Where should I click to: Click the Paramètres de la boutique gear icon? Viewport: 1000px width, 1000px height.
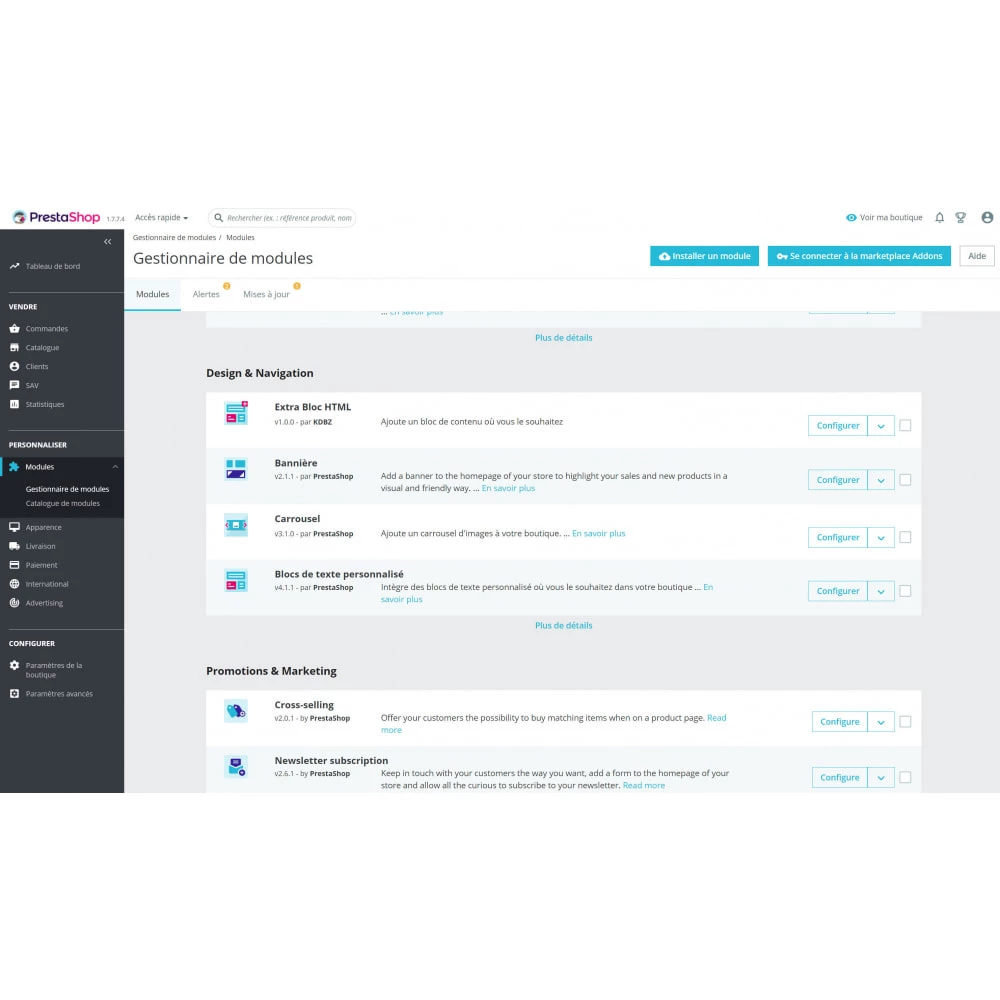[x=15, y=665]
